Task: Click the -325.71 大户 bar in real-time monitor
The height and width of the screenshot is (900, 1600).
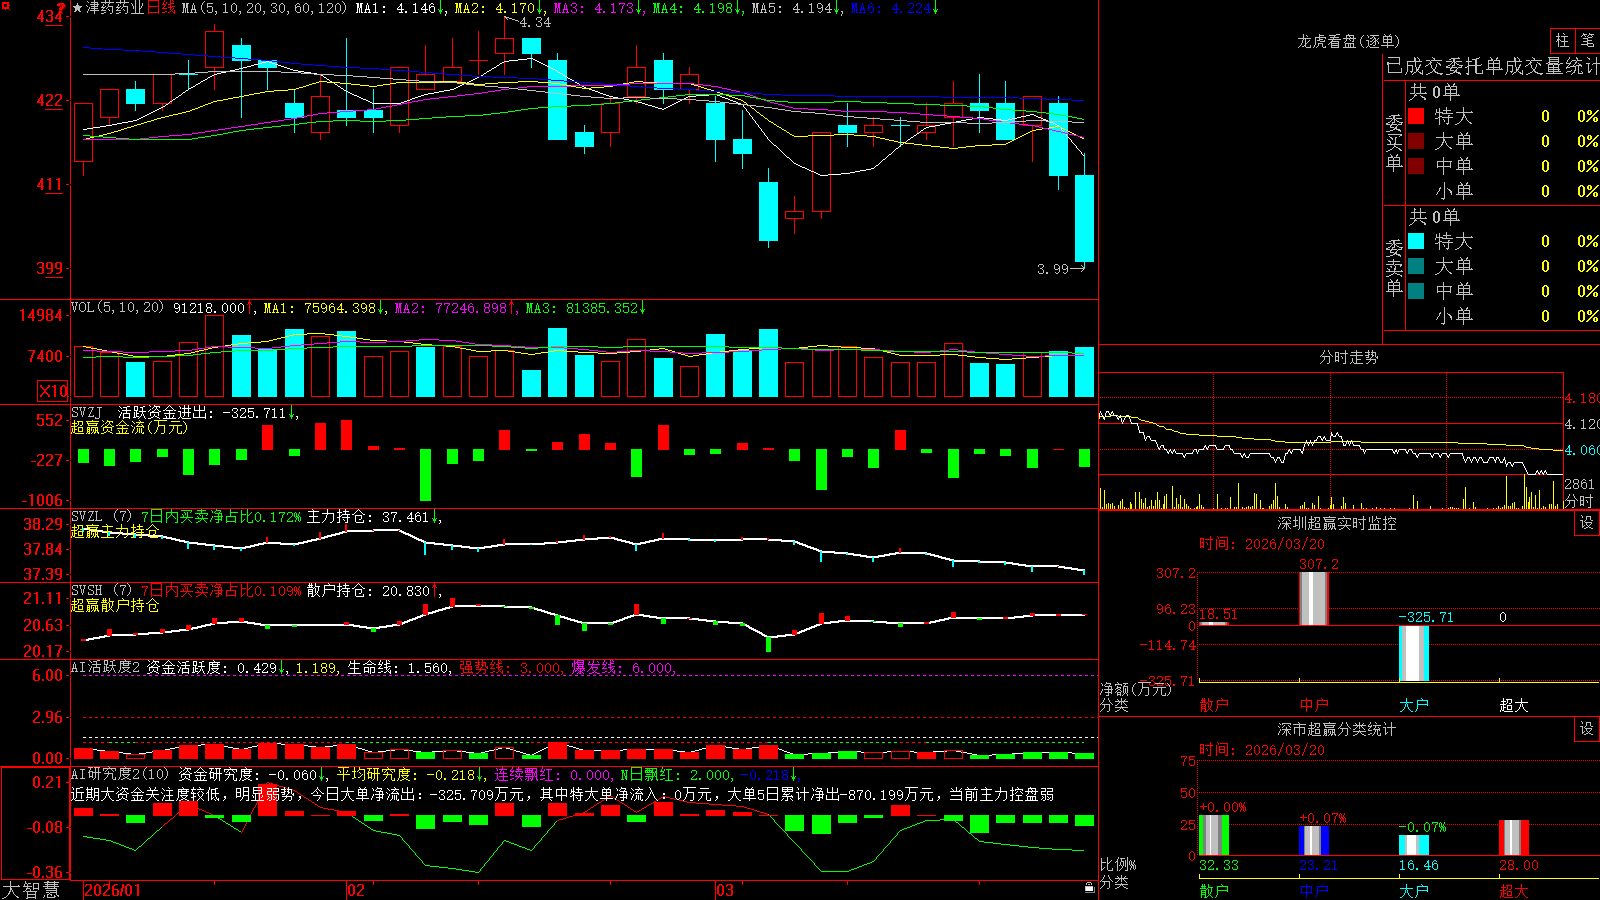Action: click(1414, 653)
